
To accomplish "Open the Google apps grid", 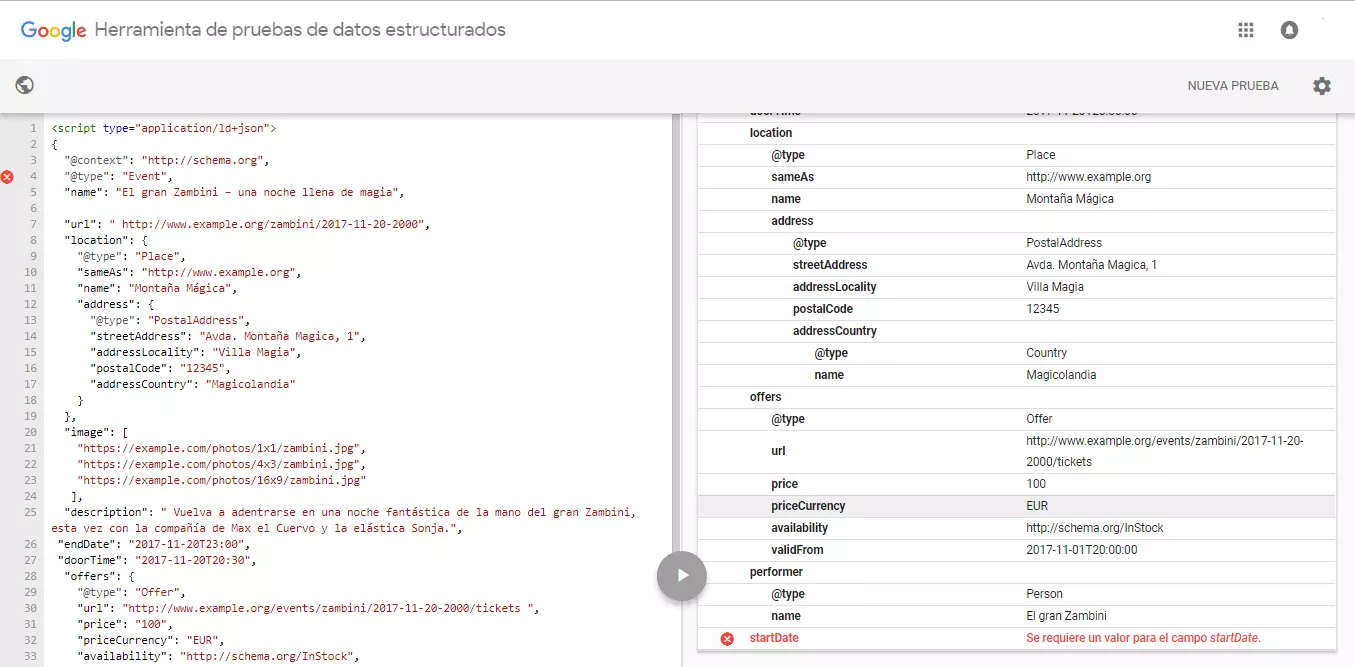I will click(x=1245, y=30).
